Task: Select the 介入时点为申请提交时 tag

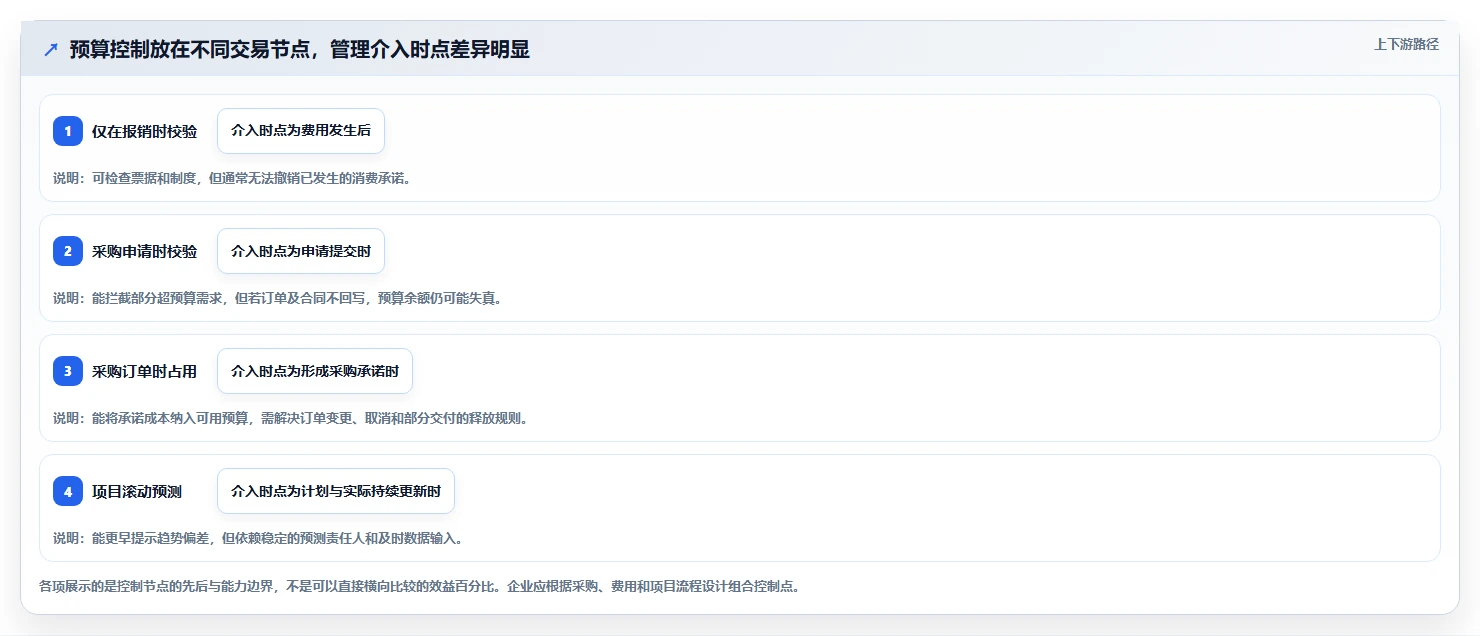Action: coord(301,251)
